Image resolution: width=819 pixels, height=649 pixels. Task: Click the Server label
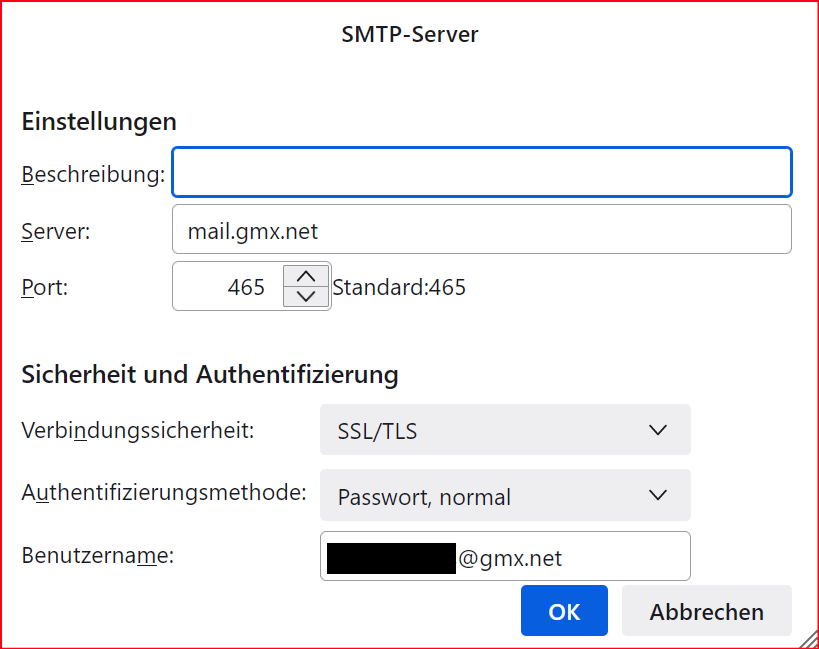55,231
